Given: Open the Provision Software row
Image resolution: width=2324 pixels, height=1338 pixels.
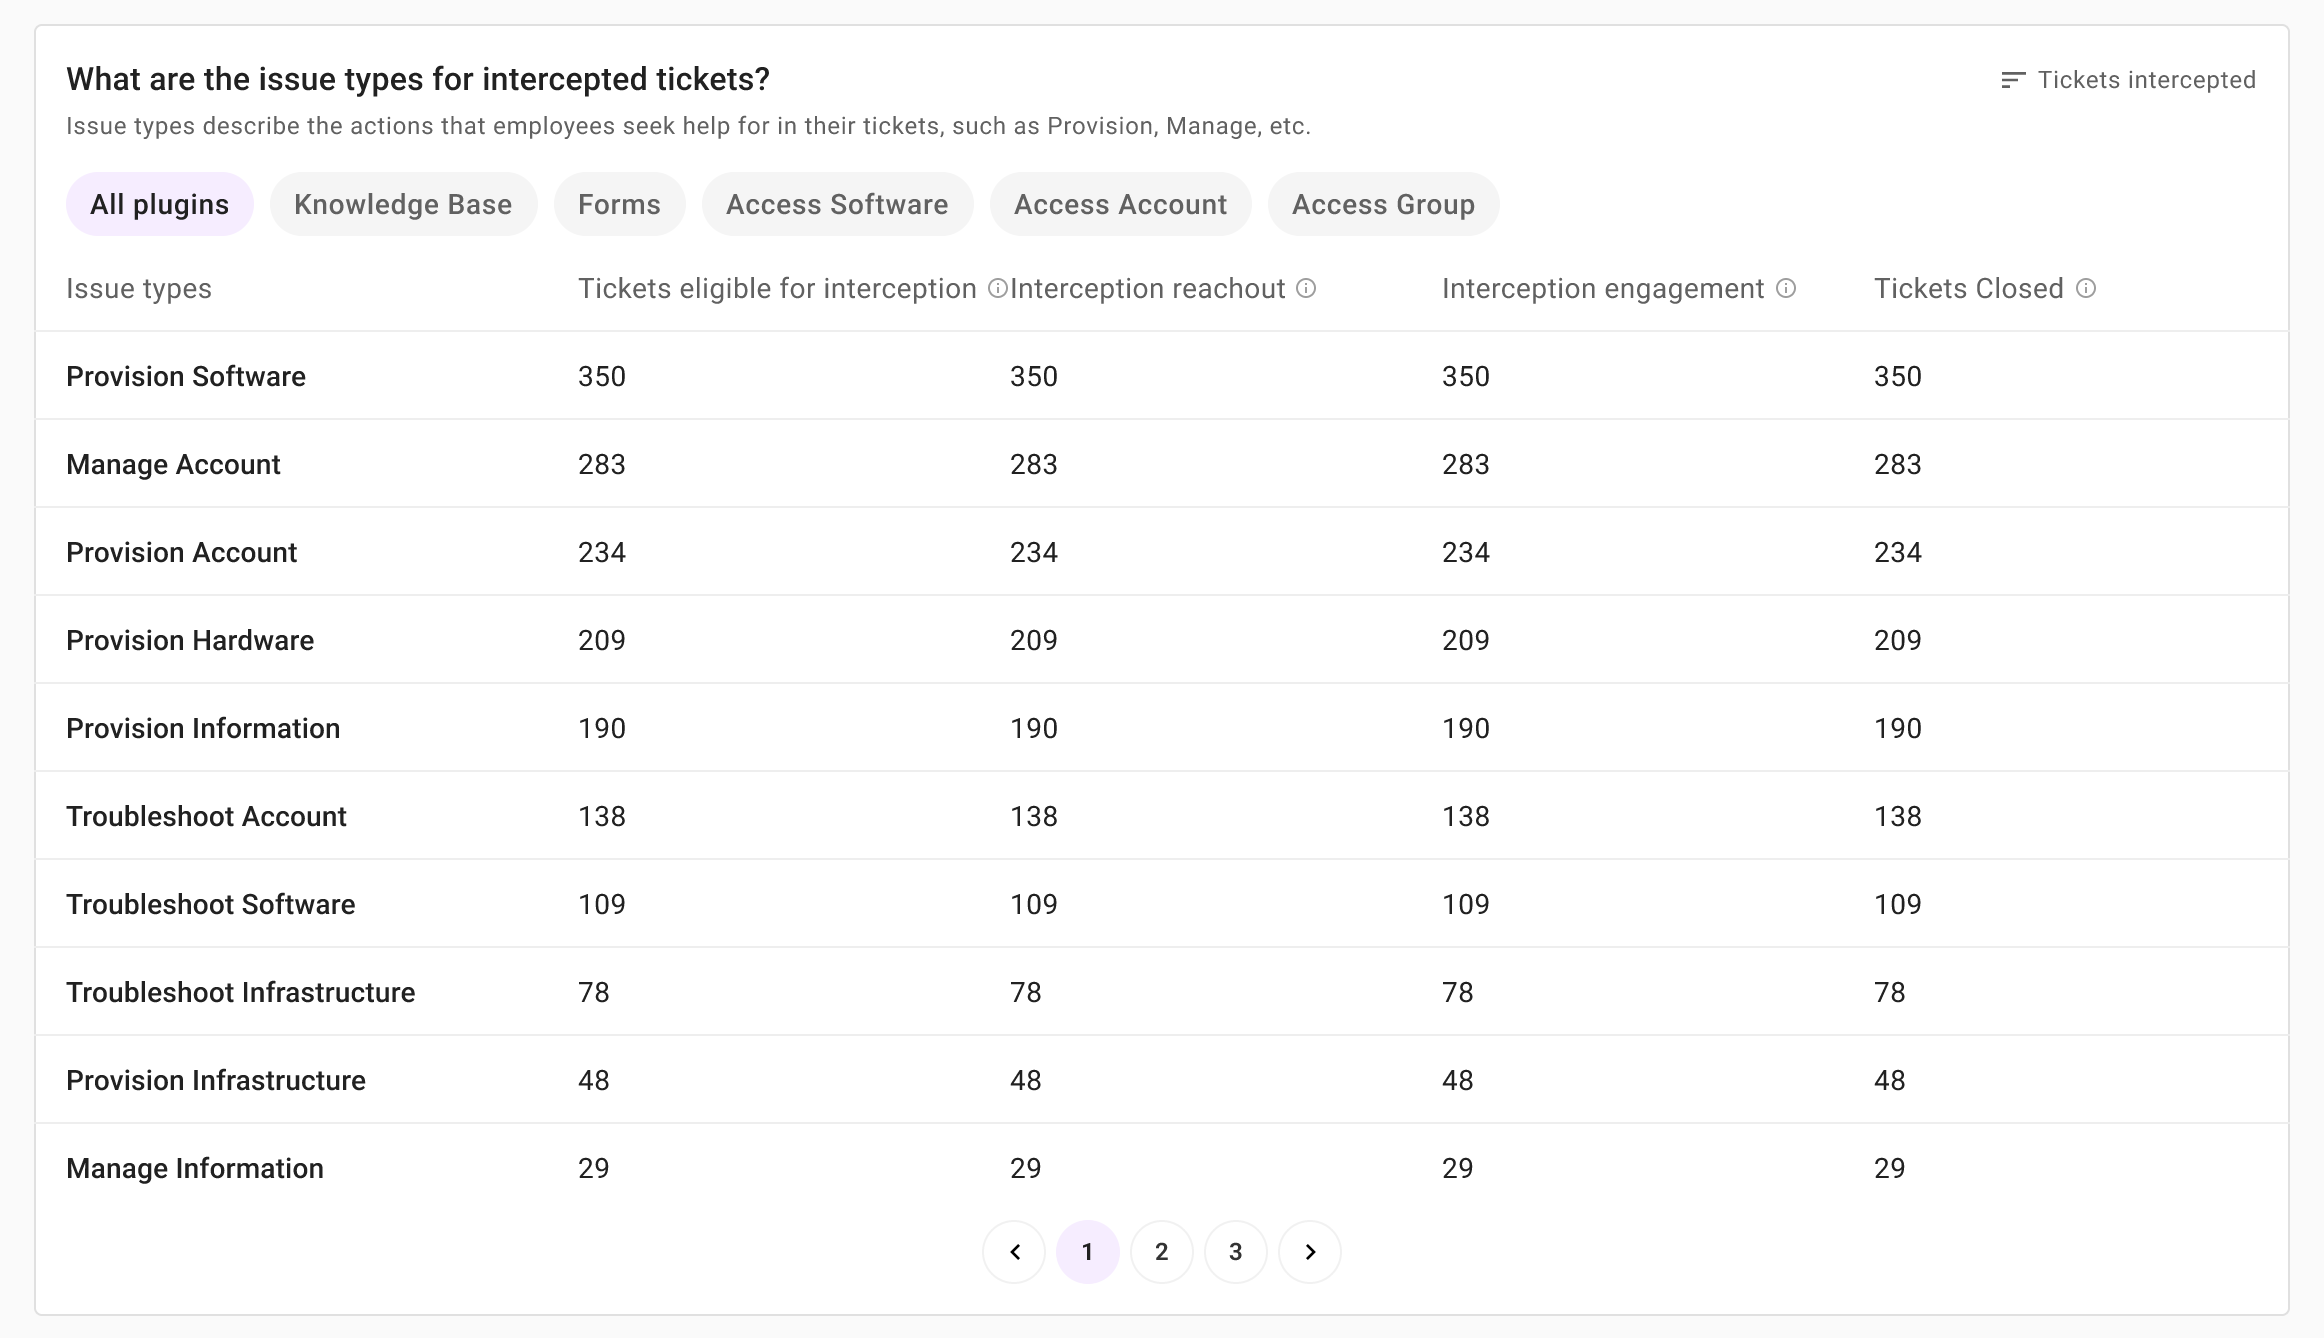Looking at the screenshot, I should pyautogui.click(x=1162, y=376).
